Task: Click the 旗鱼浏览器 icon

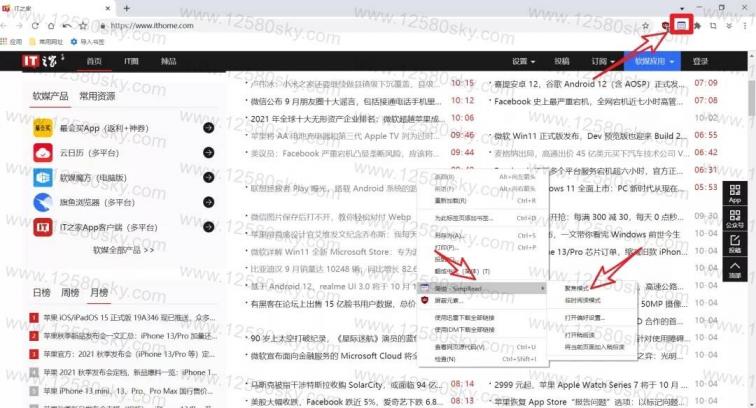Action: (43, 202)
